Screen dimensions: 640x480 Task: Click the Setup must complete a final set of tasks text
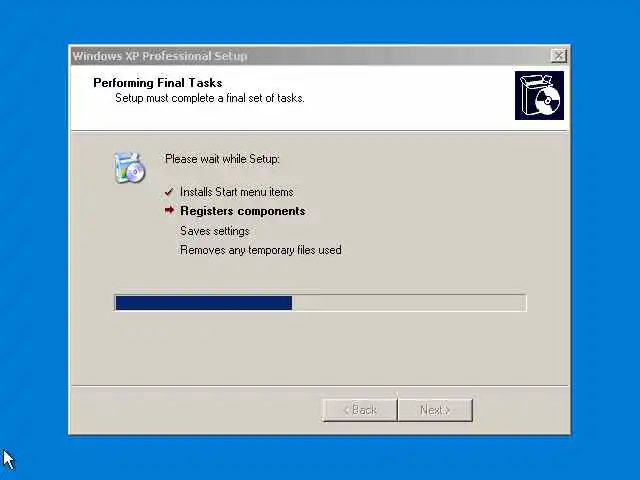coord(210,98)
